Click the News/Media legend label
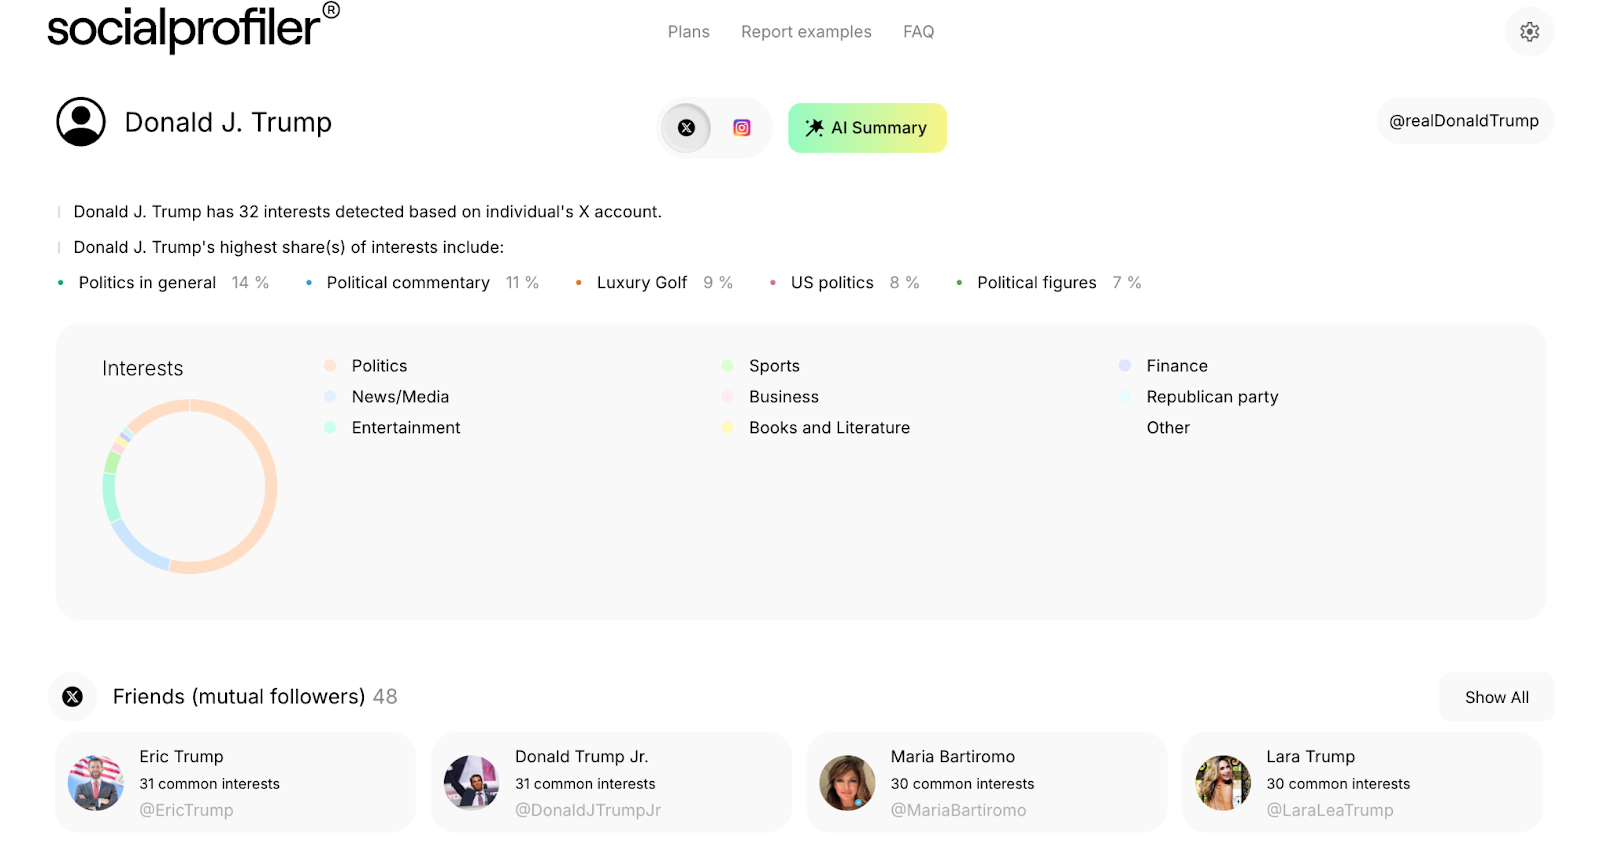Viewport: 1600px width, 849px height. click(400, 397)
